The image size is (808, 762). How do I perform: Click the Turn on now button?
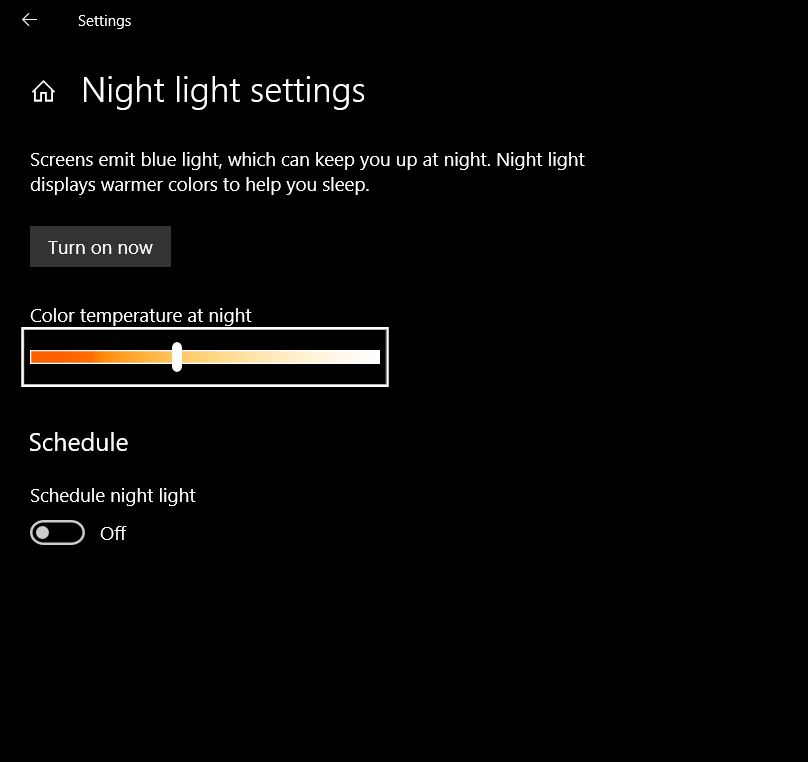point(100,247)
